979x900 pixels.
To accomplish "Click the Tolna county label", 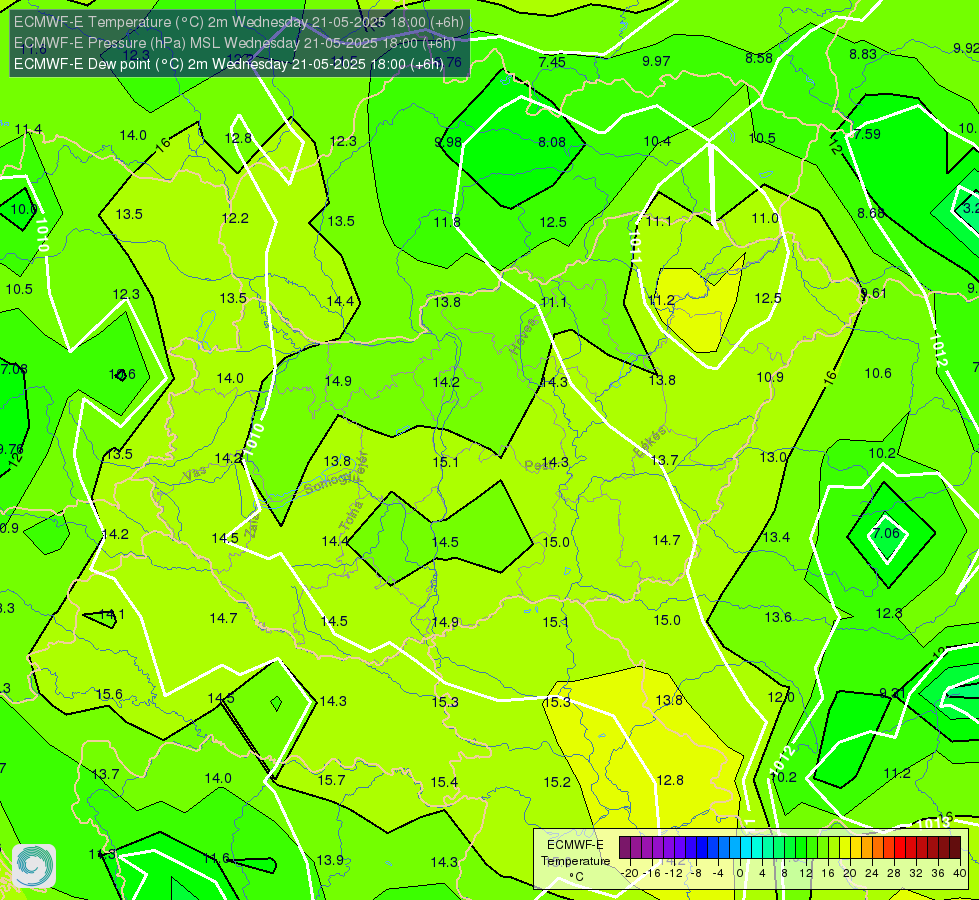I will [x=351, y=516].
